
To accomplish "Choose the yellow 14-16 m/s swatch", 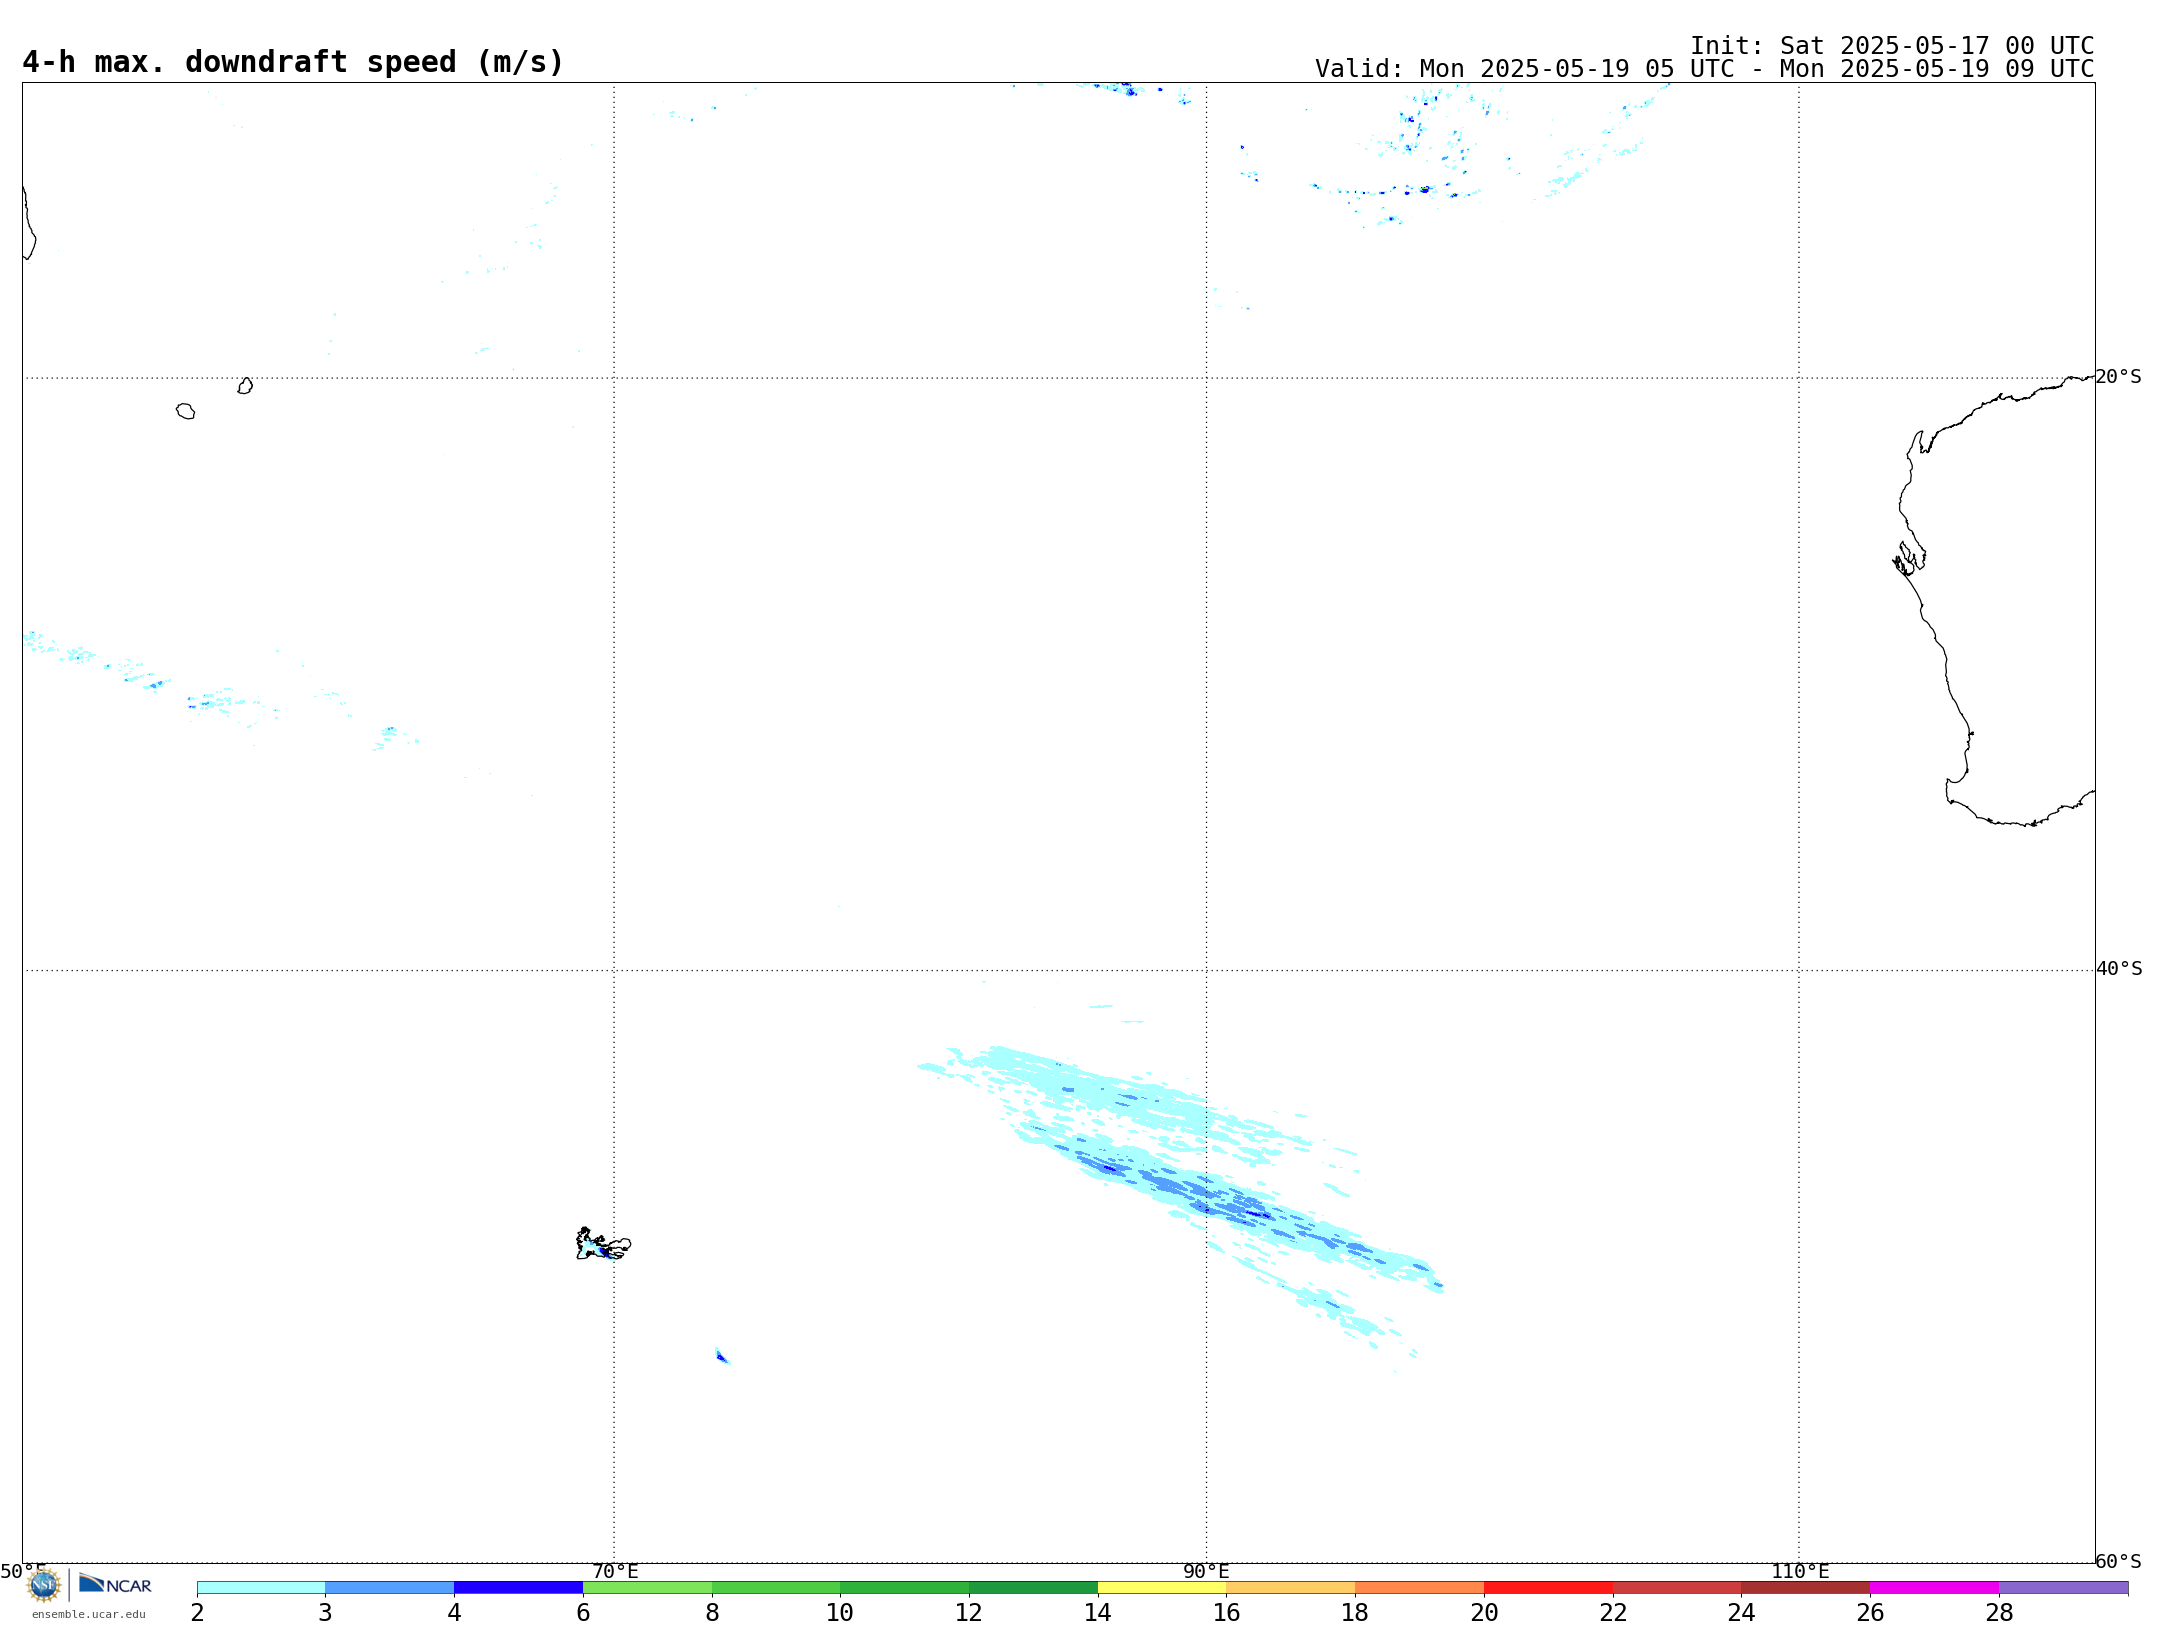I will [1162, 1588].
